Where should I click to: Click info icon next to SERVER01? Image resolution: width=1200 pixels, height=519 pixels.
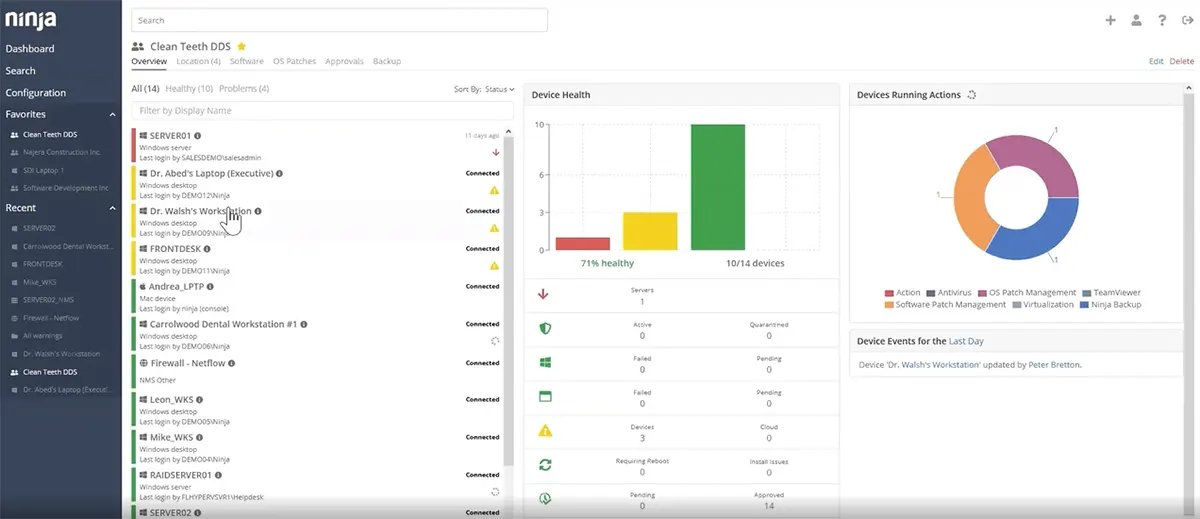[x=198, y=135]
